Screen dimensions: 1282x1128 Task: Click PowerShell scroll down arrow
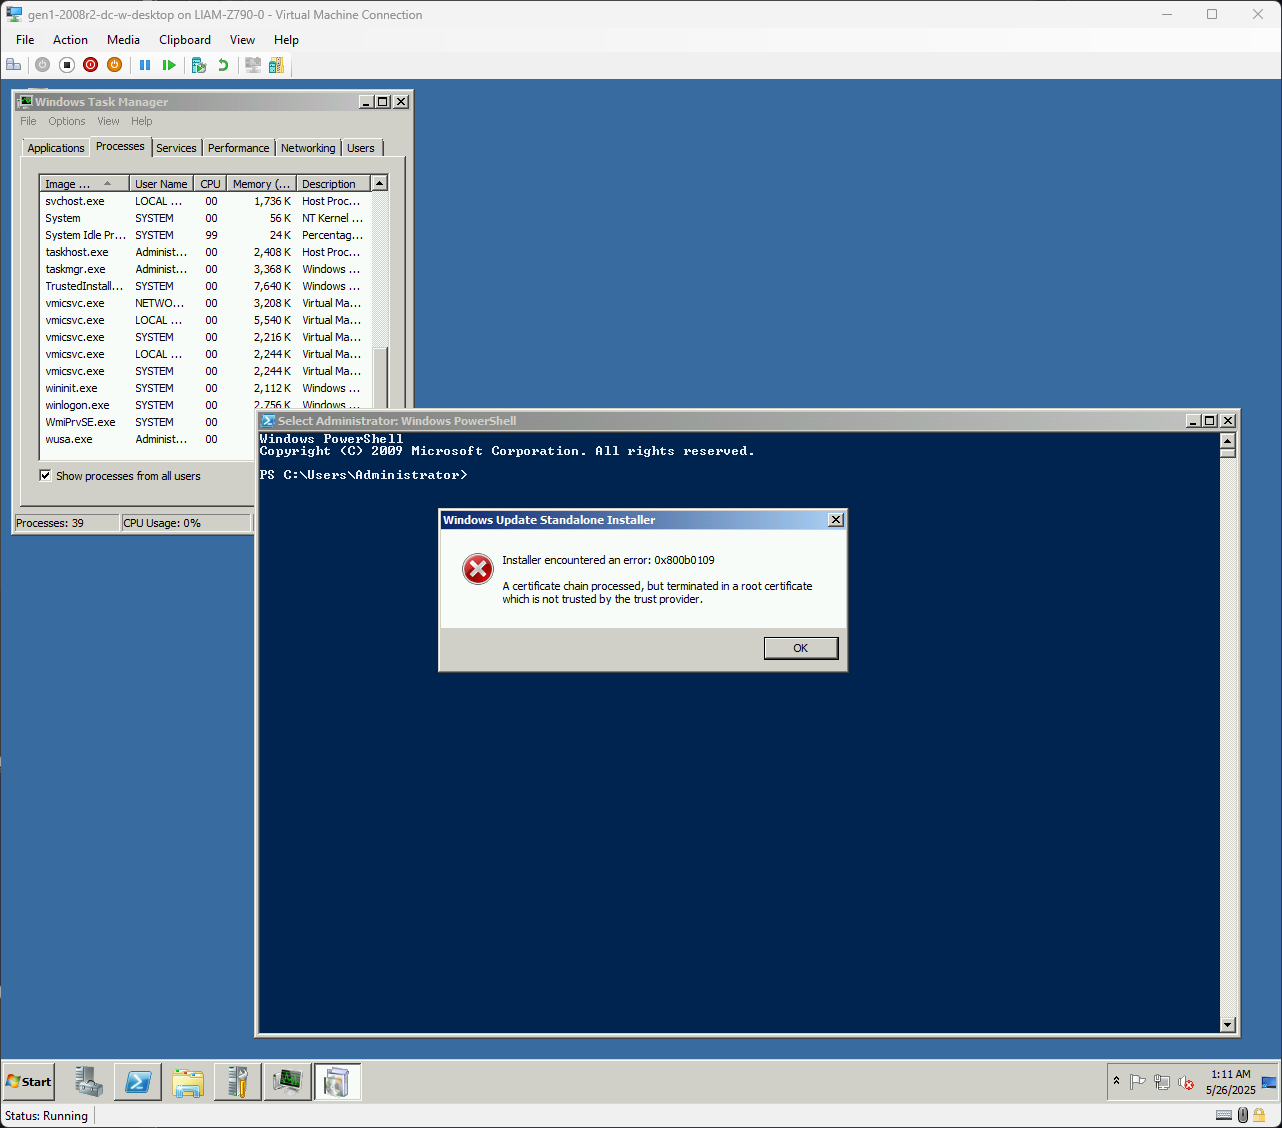1228,1025
